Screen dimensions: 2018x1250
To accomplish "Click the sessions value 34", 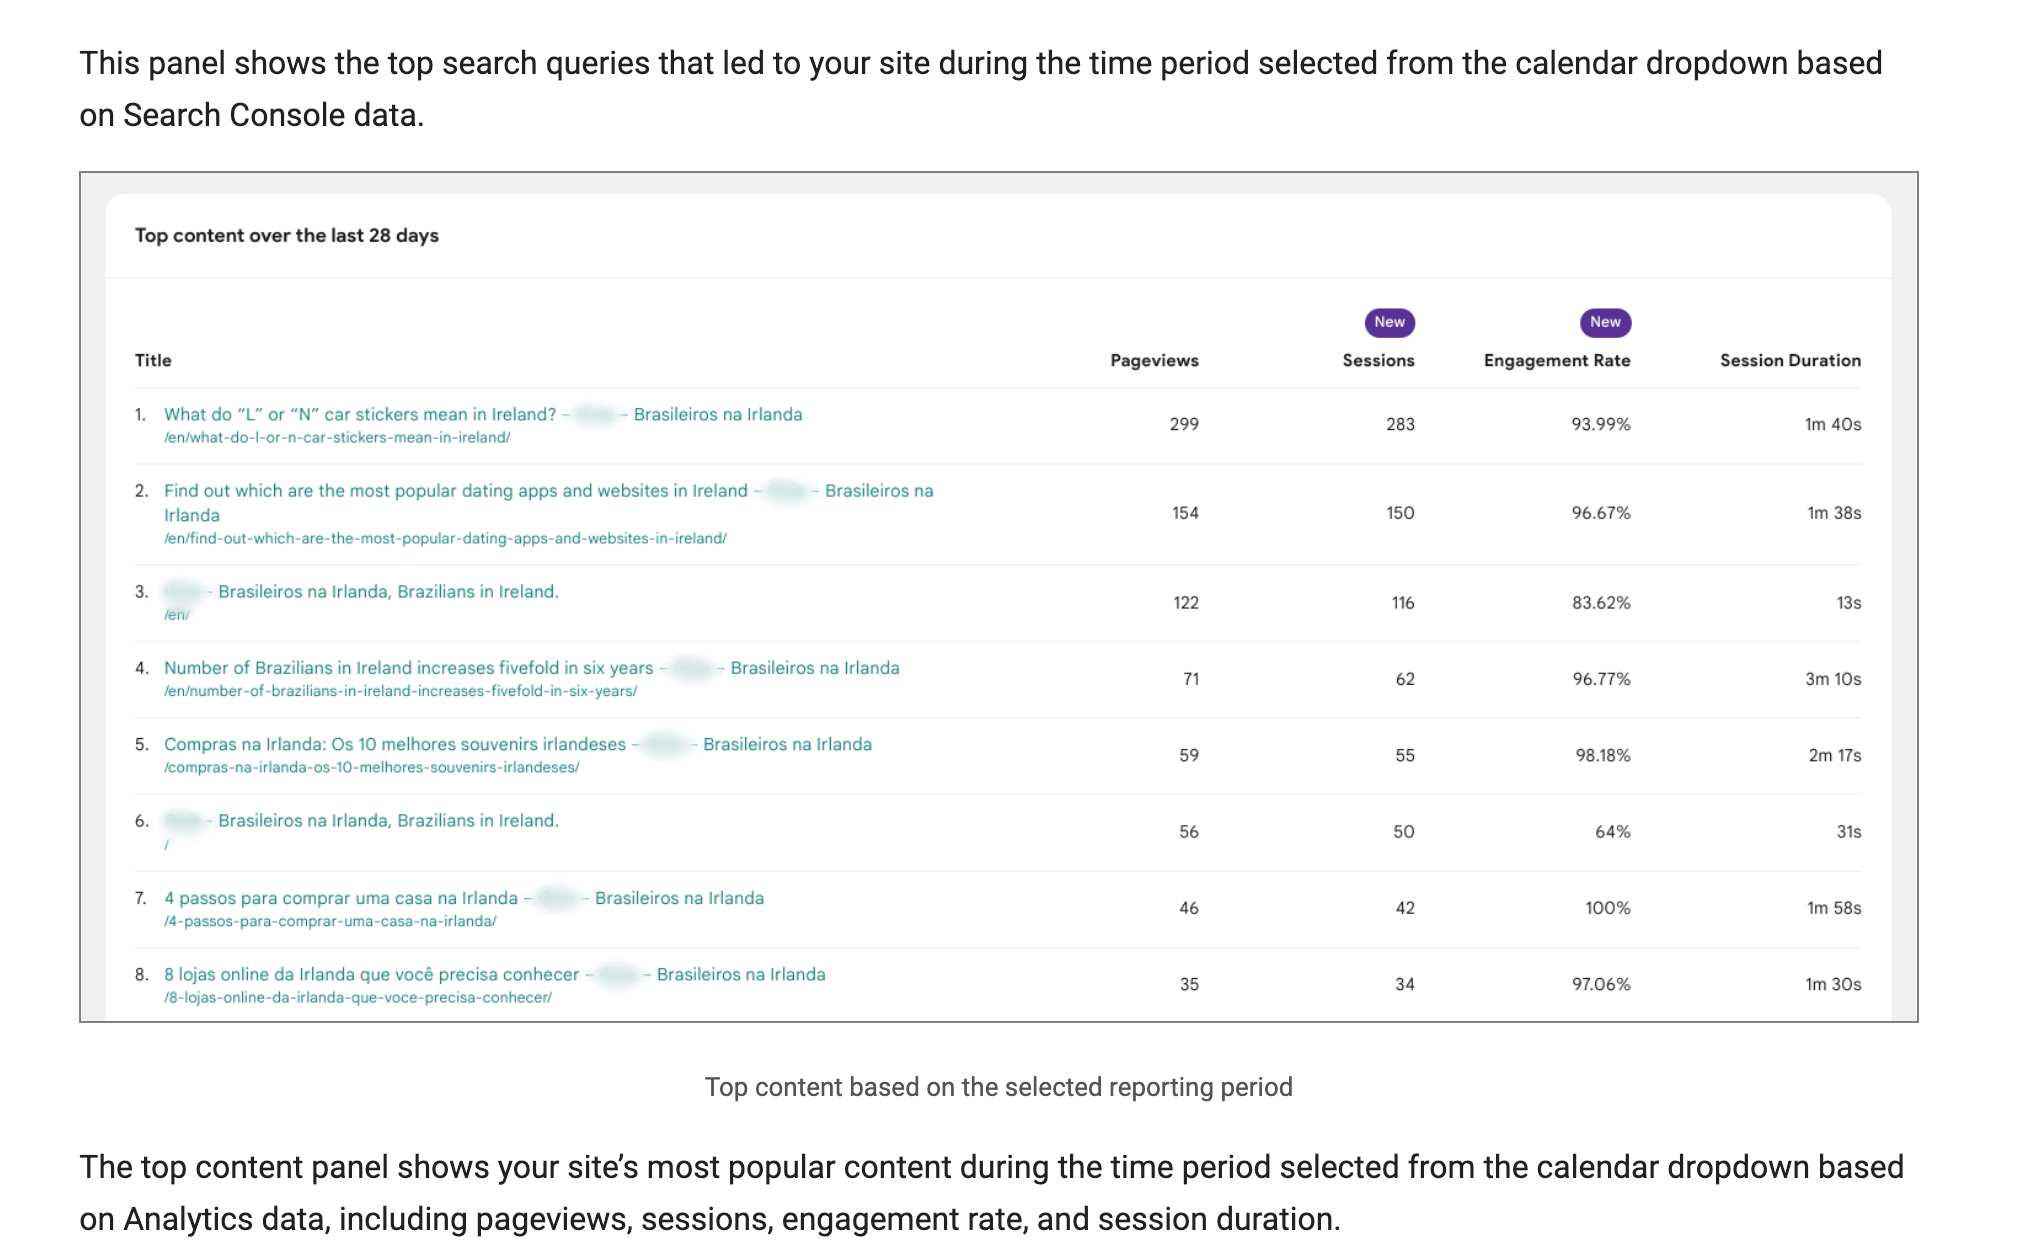I will pos(1405,984).
